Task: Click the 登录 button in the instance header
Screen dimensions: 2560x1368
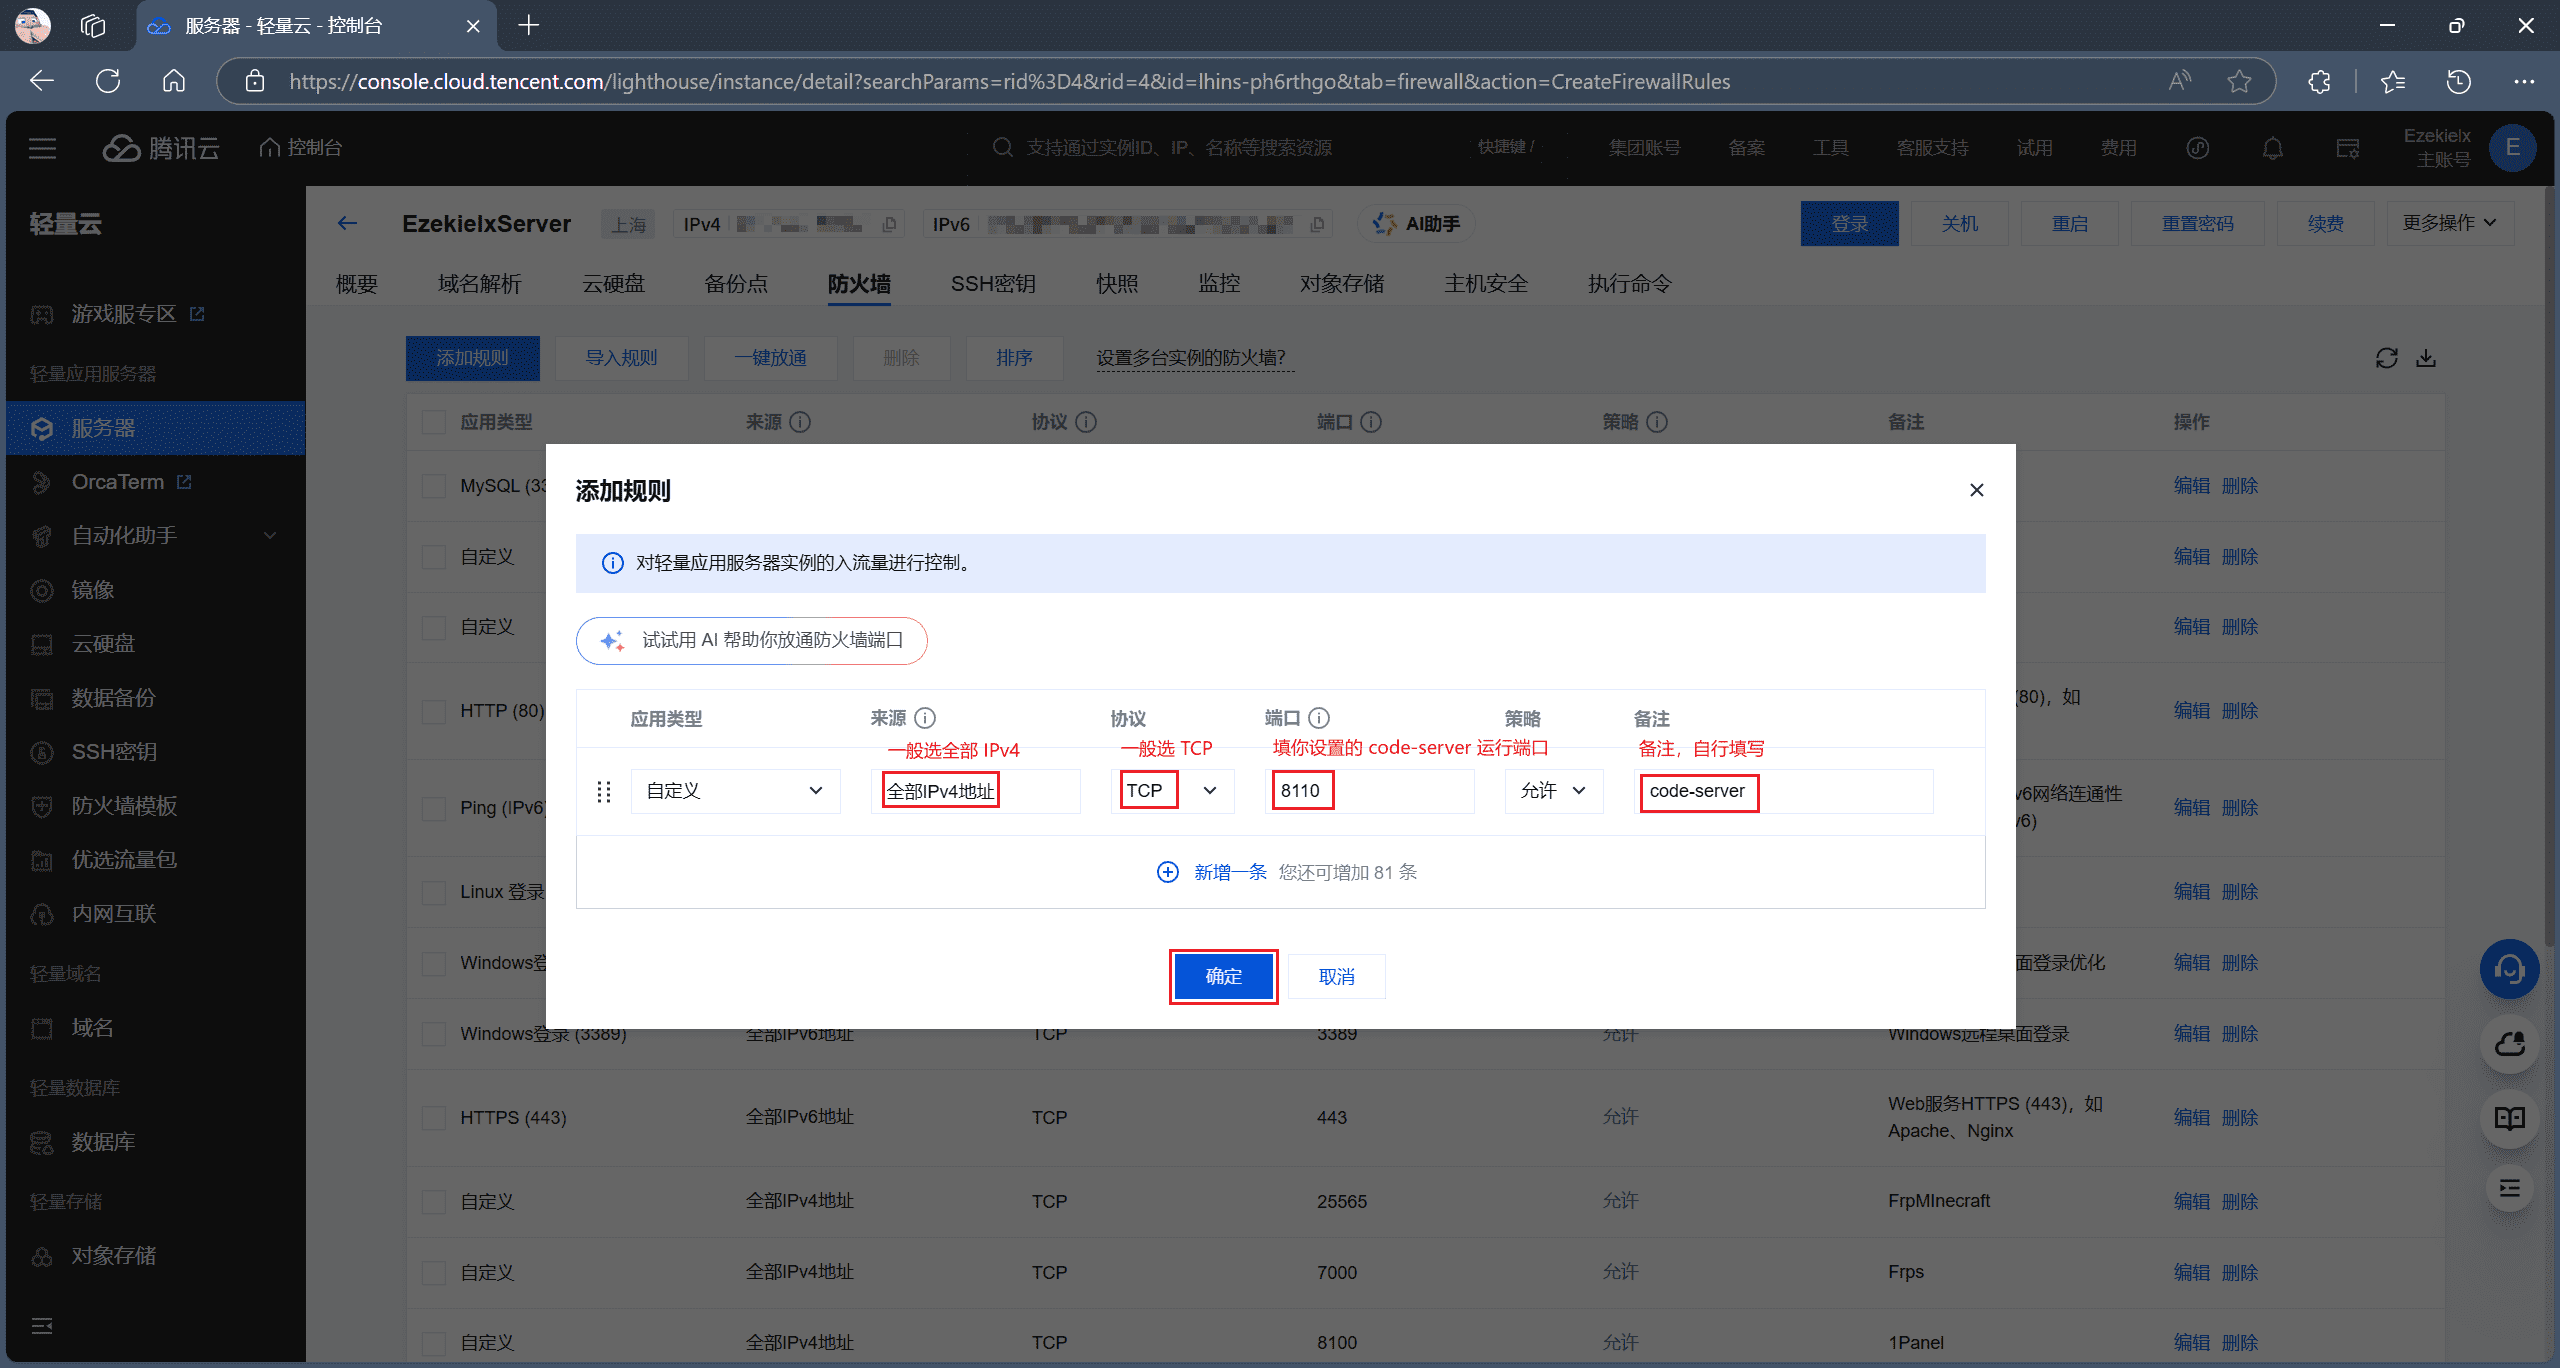Action: [x=1849, y=223]
